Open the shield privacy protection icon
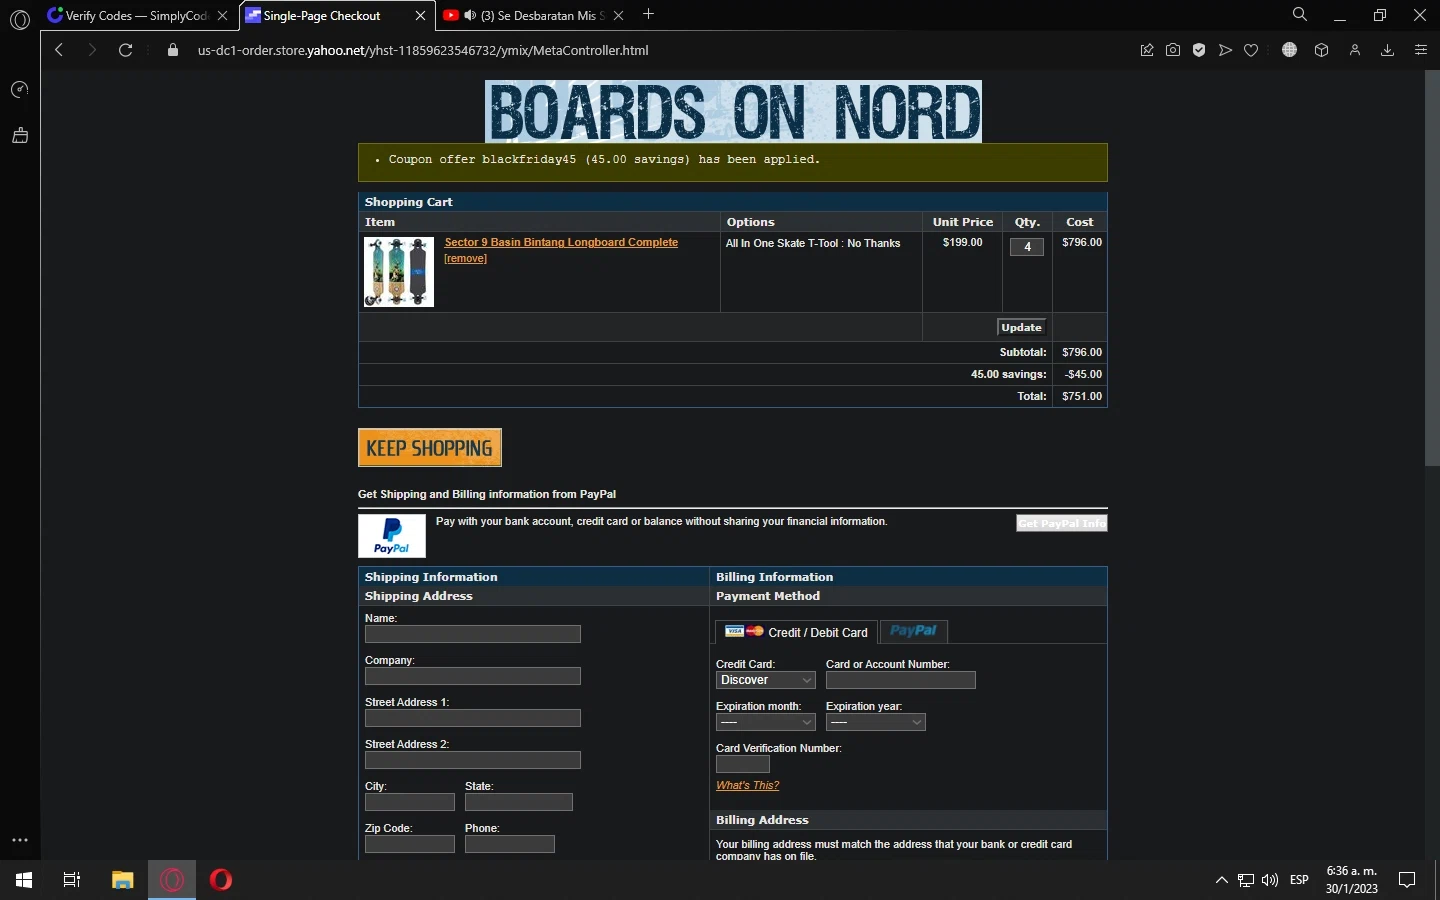 click(x=1199, y=50)
